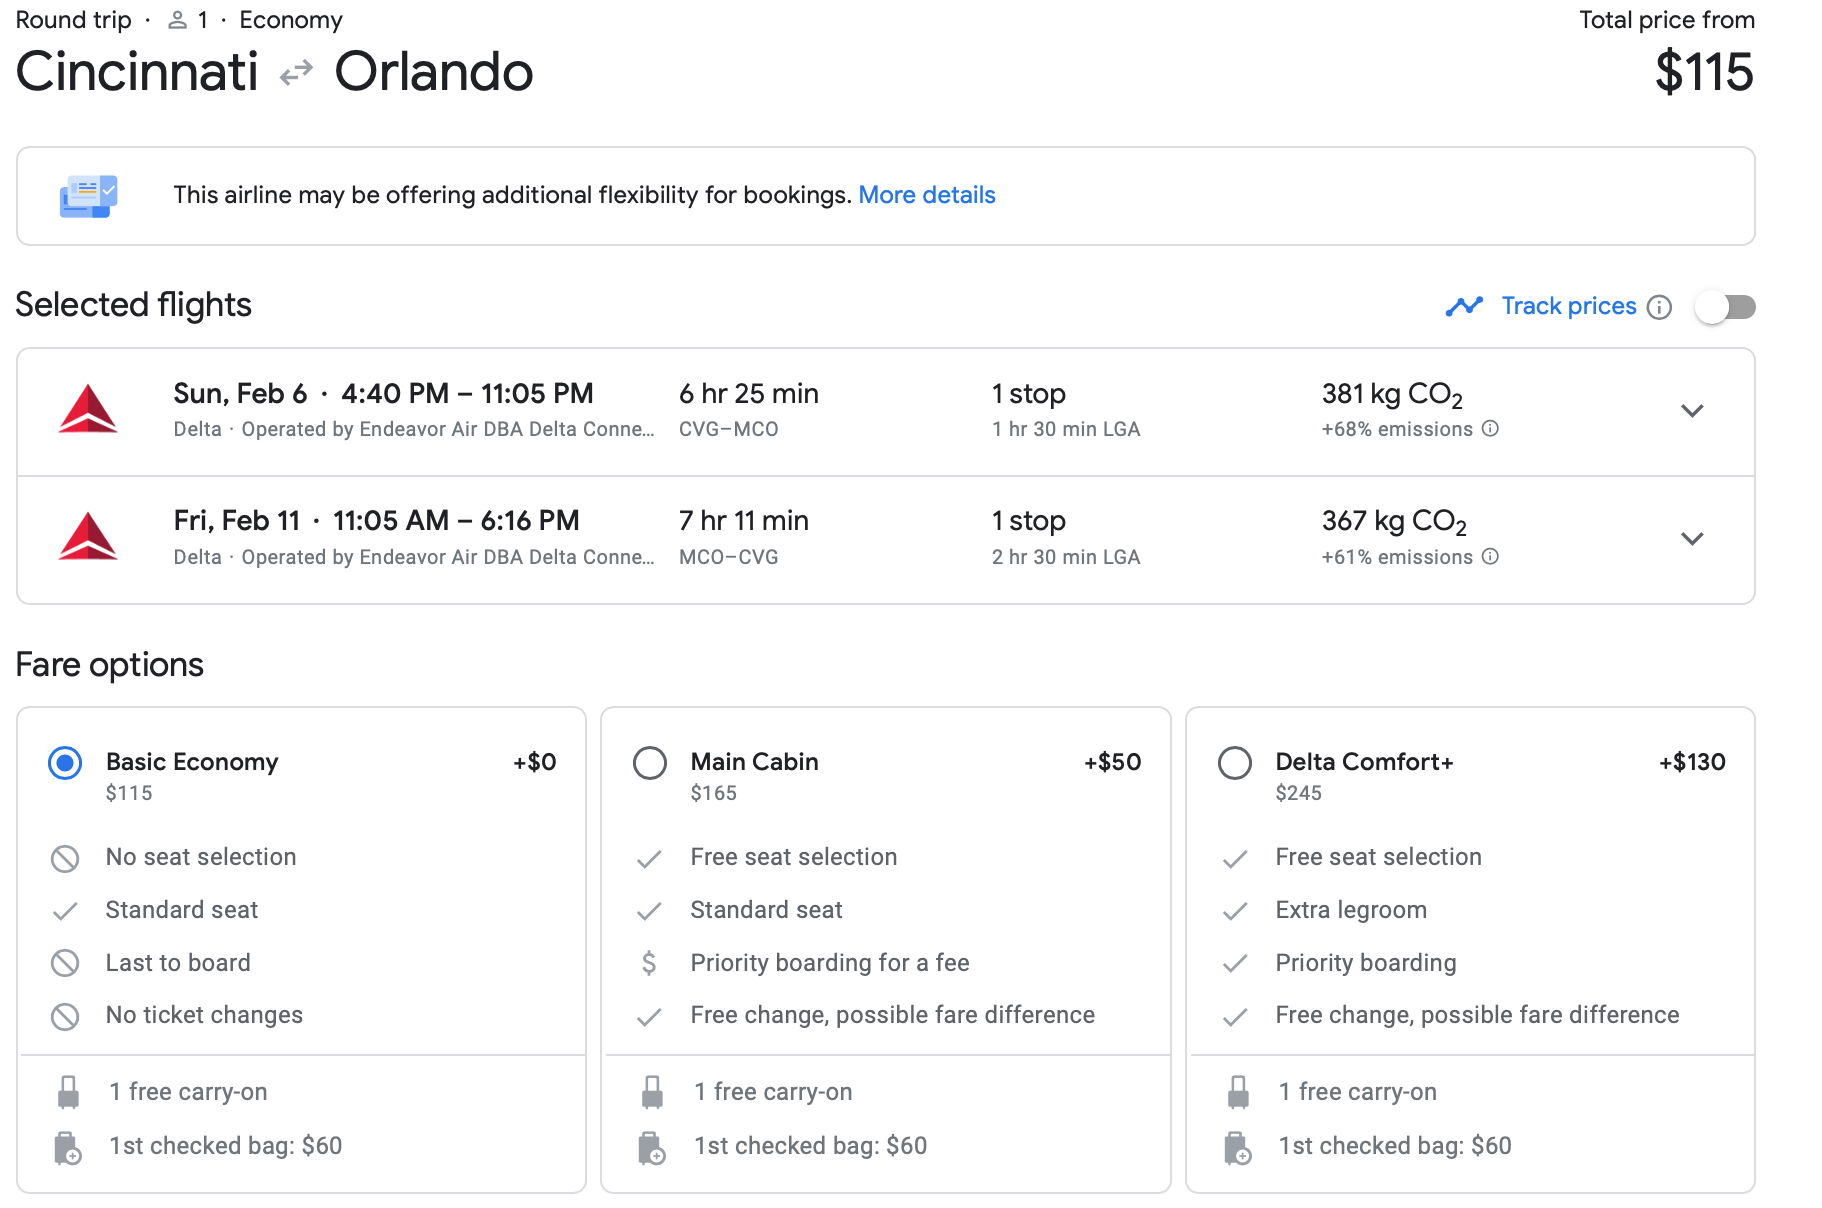This screenshot has height=1208, width=1822.
Task: Click round-trip arrows between Cincinnati and Orlando
Action: pyautogui.click(x=296, y=73)
